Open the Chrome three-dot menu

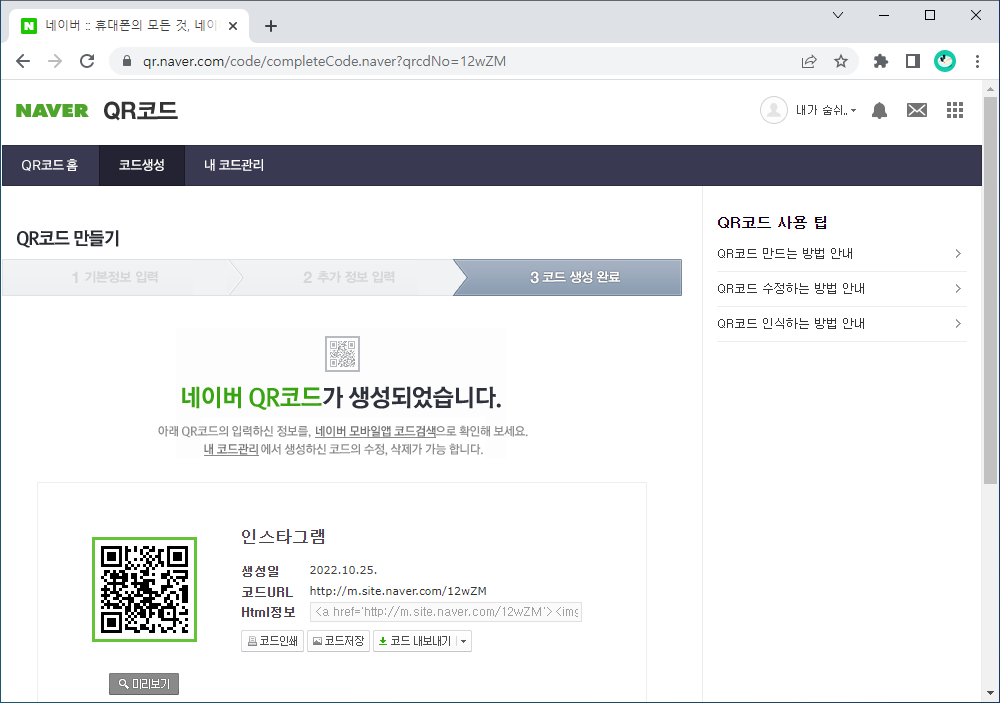pos(977,61)
